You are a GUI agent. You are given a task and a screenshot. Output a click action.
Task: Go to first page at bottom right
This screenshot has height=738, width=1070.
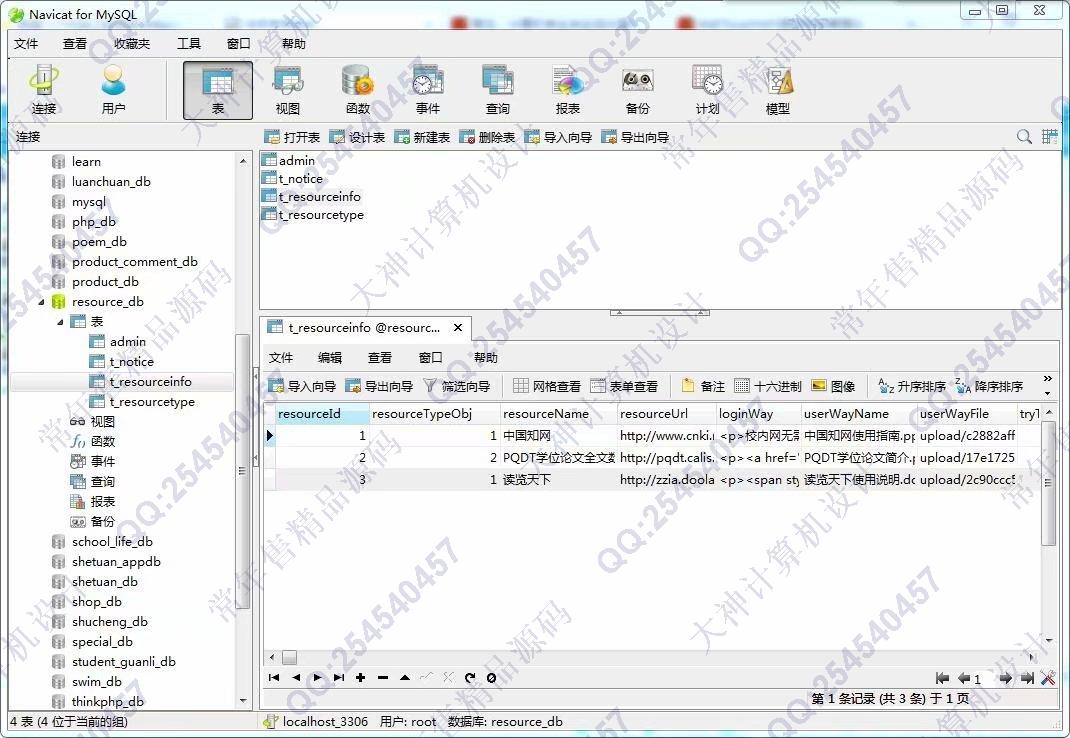coord(942,679)
